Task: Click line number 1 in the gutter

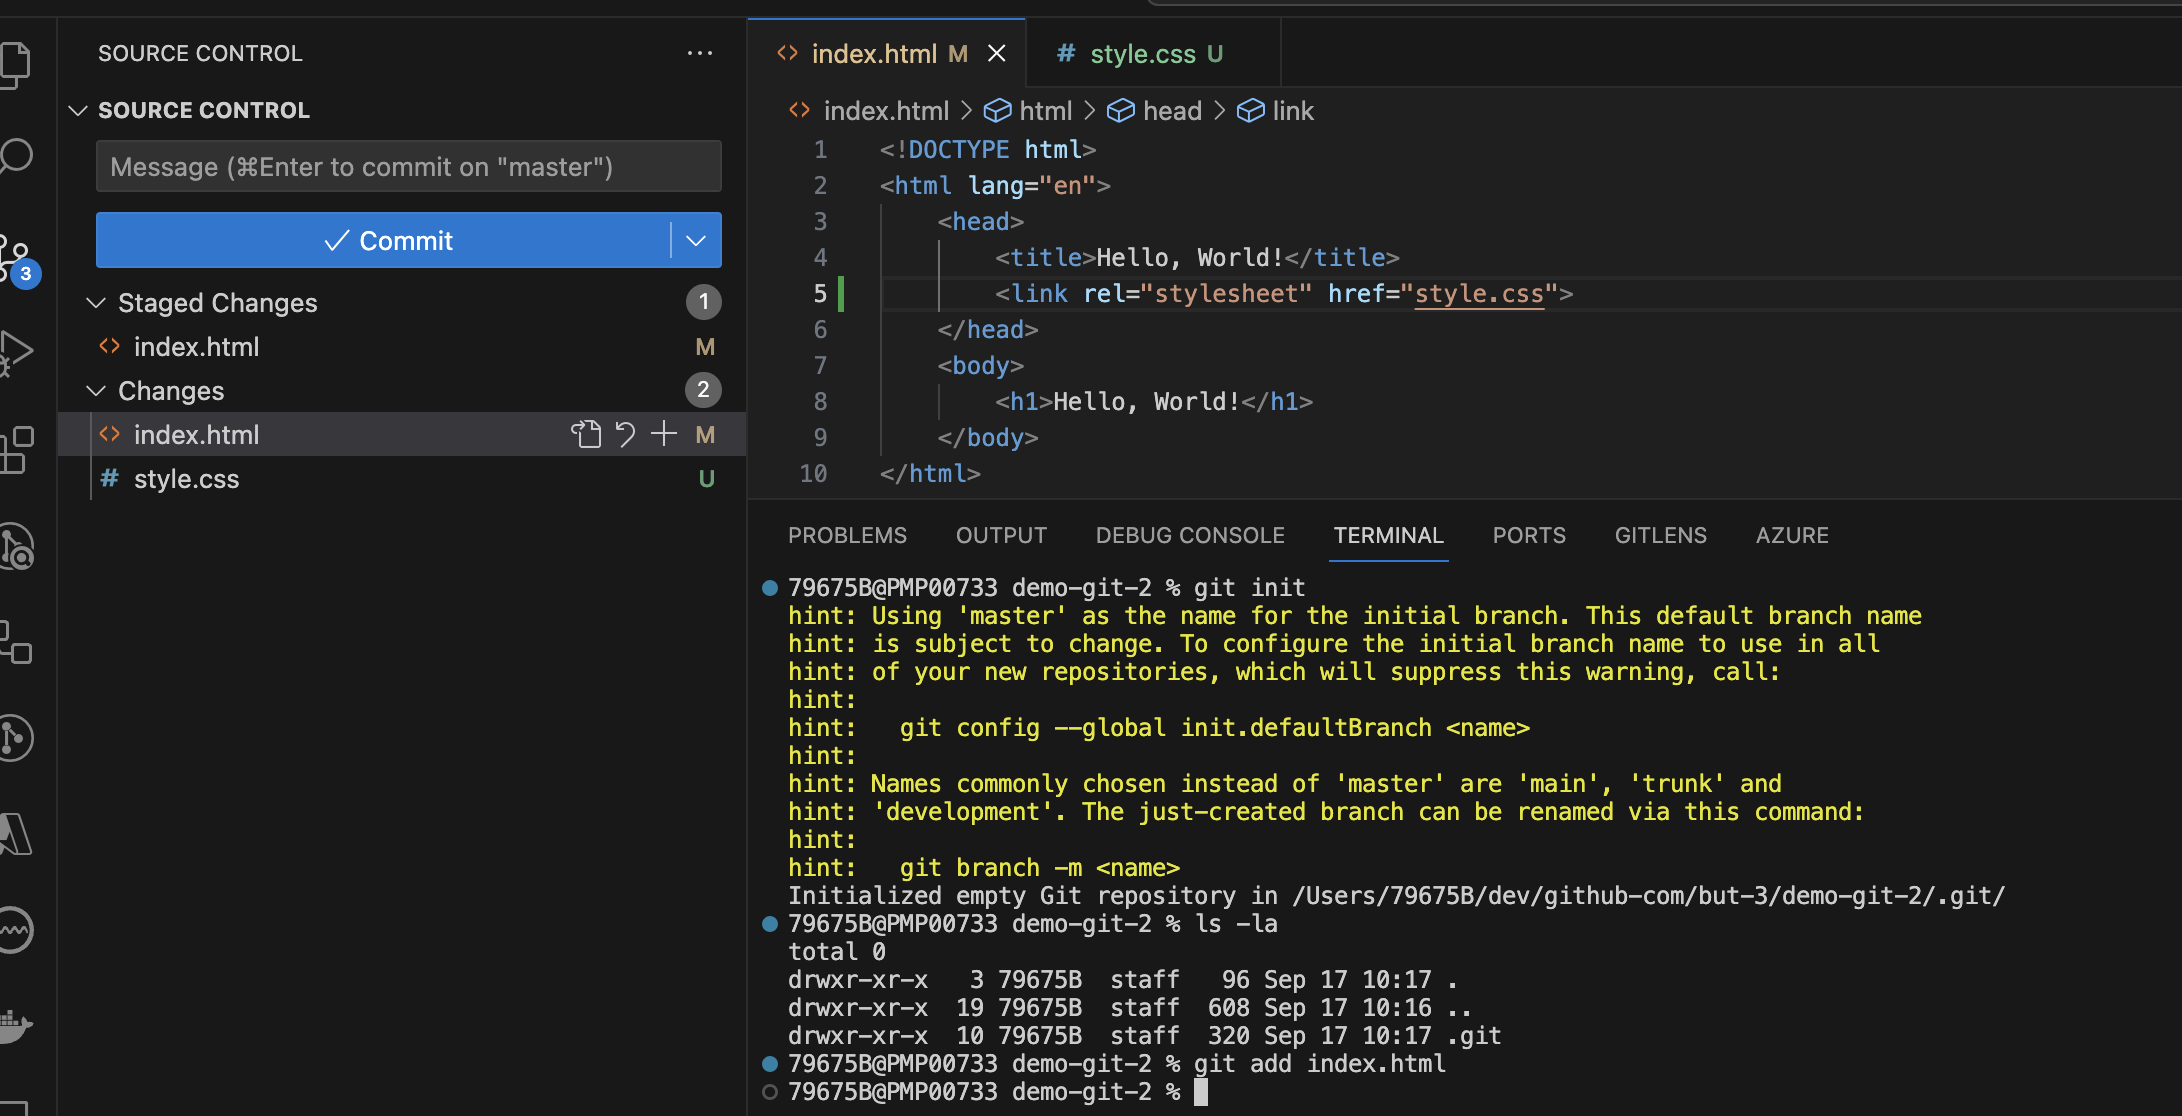Action: 820,149
